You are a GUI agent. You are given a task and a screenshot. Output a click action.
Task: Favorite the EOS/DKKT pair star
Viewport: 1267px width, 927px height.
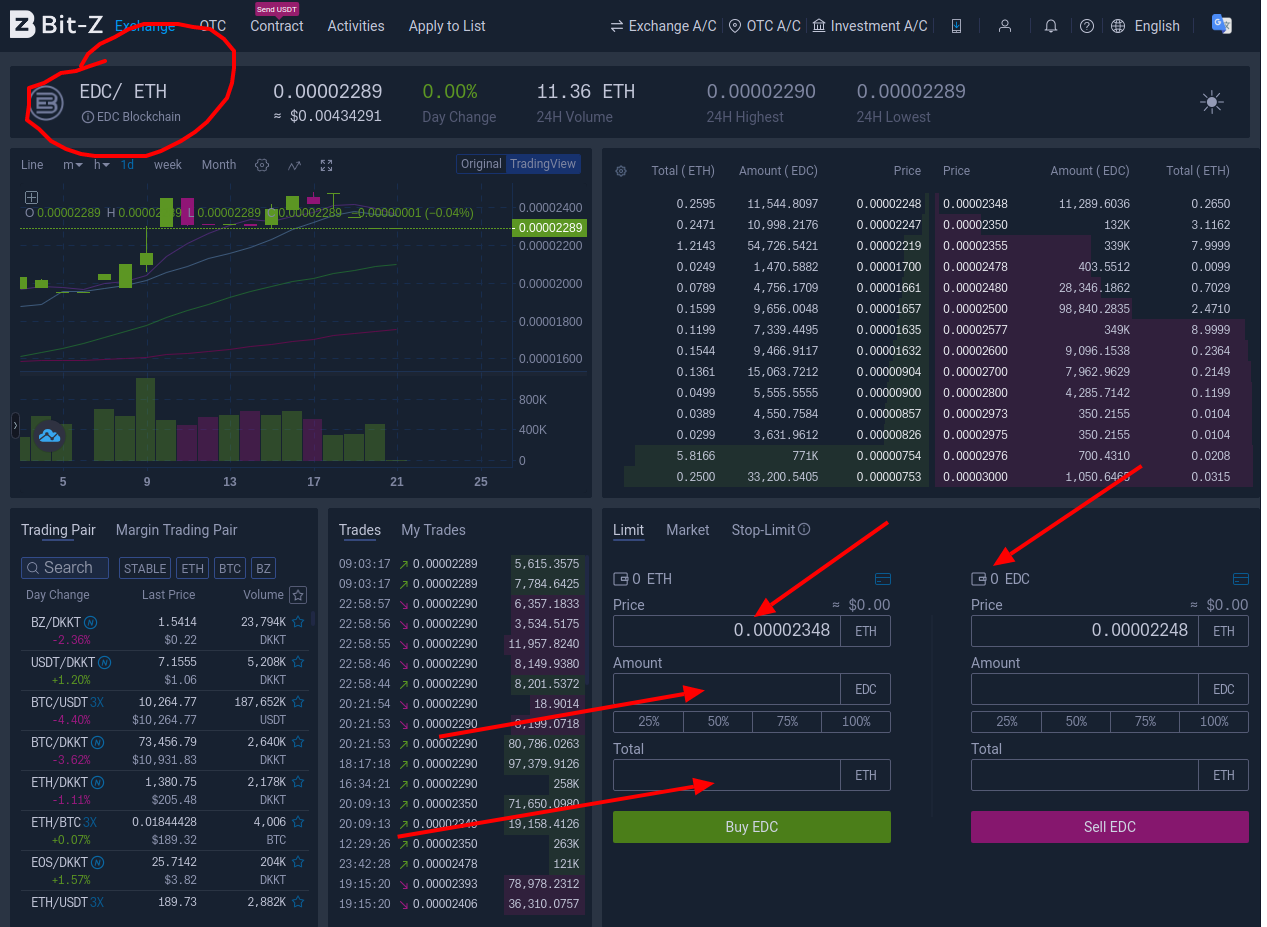point(298,862)
